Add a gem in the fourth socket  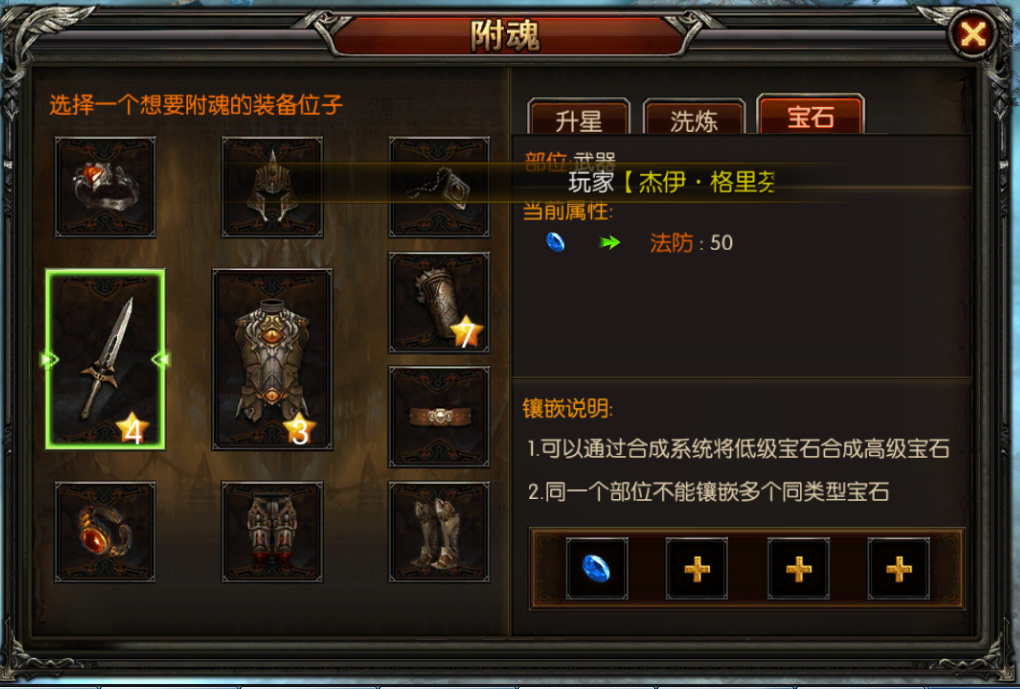point(898,569)
